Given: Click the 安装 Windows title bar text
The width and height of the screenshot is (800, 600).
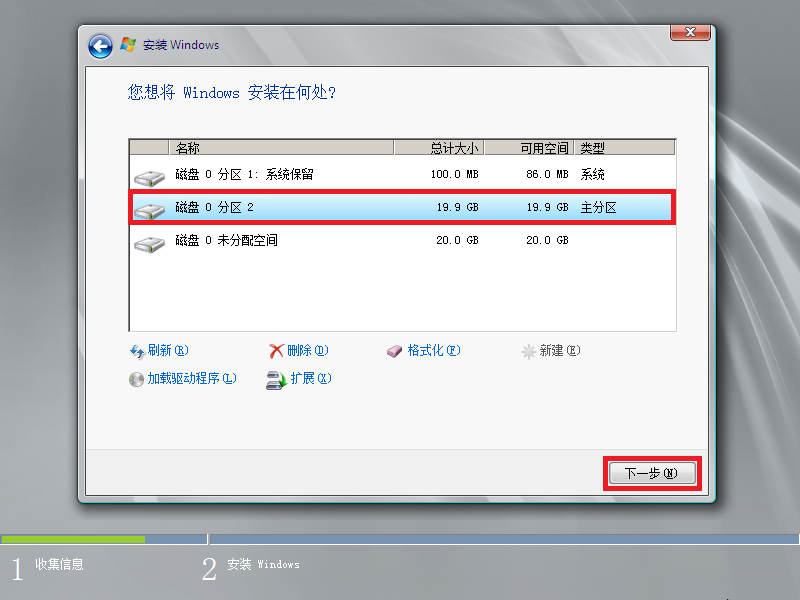Looking at the screenshot, I should tap(181, 45).
